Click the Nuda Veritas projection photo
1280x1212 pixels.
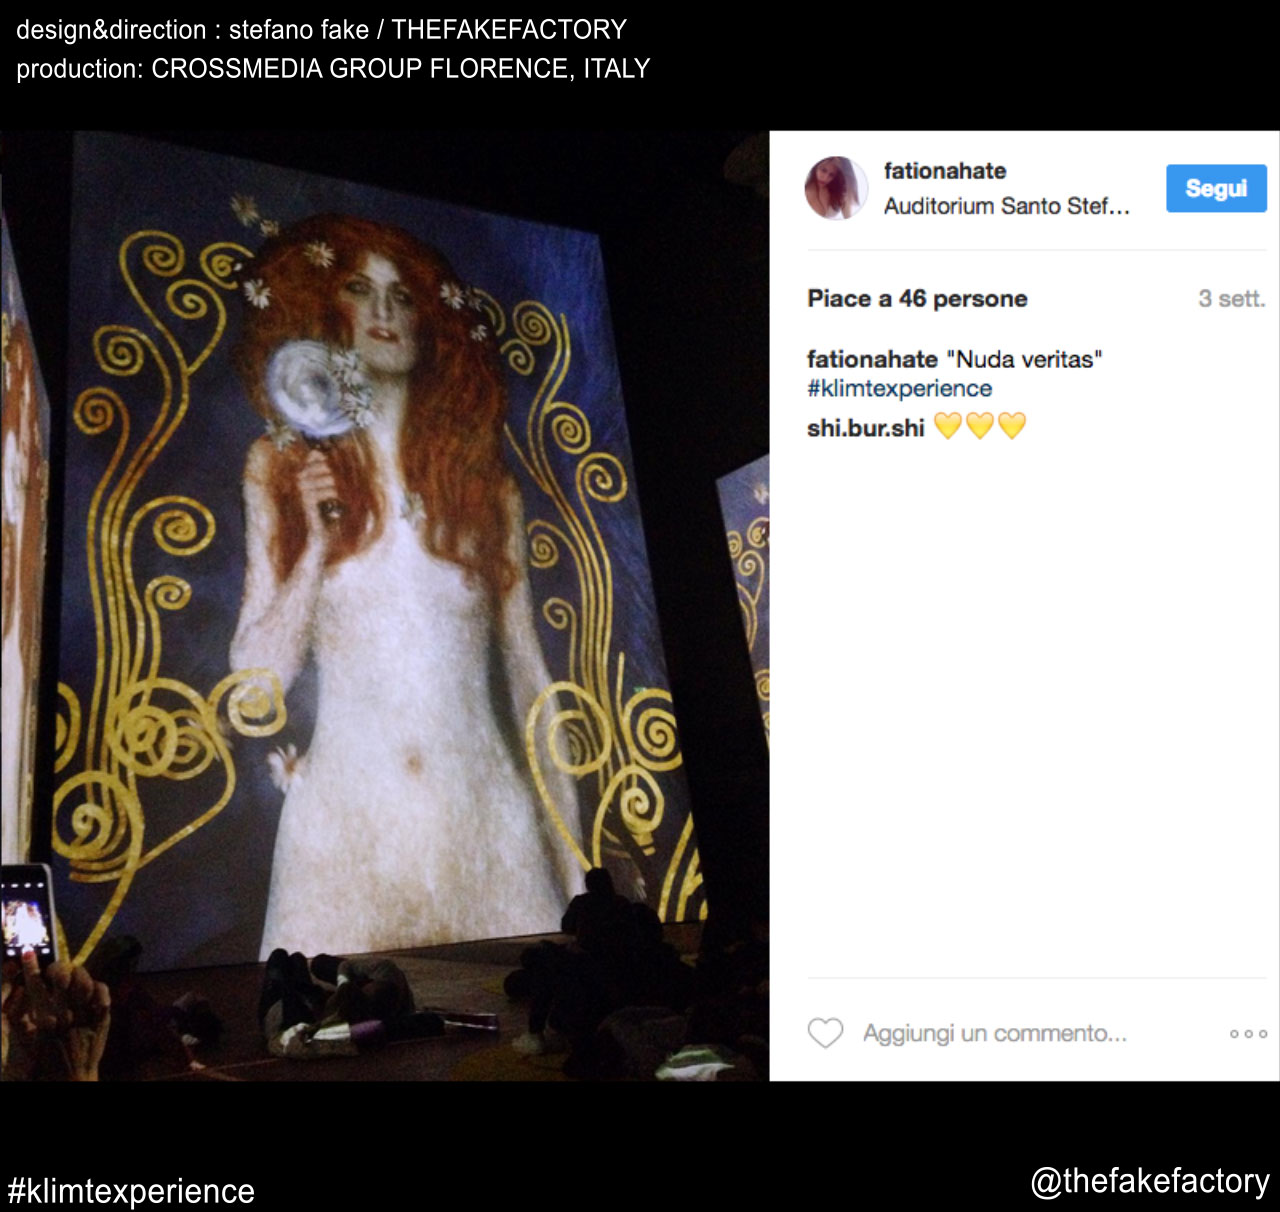tap(384, 606)
